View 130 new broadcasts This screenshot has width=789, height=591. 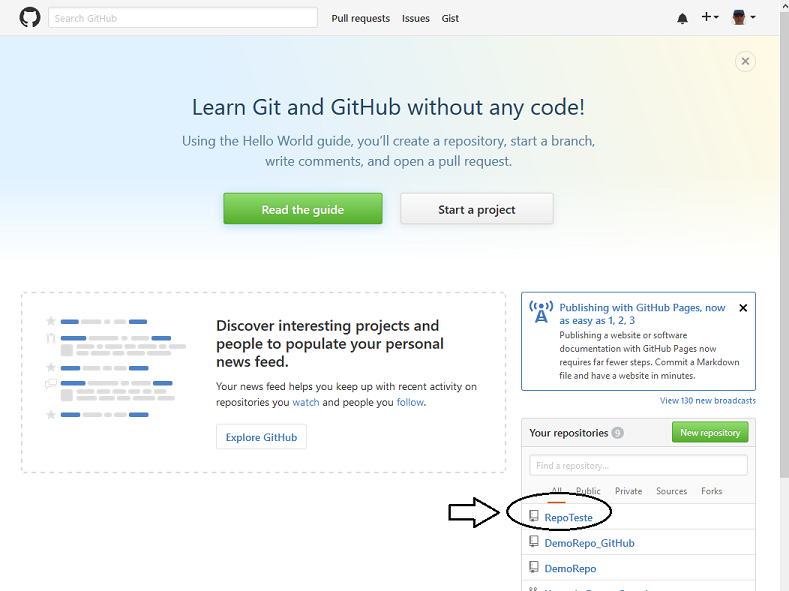click(707, 400)
